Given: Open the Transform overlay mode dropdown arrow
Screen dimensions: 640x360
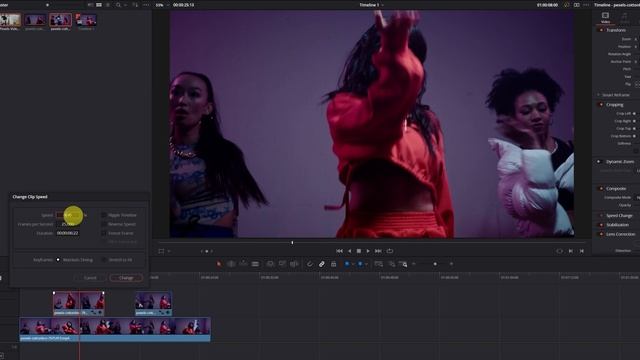Looking at the screenshot, I should point(169,251).
